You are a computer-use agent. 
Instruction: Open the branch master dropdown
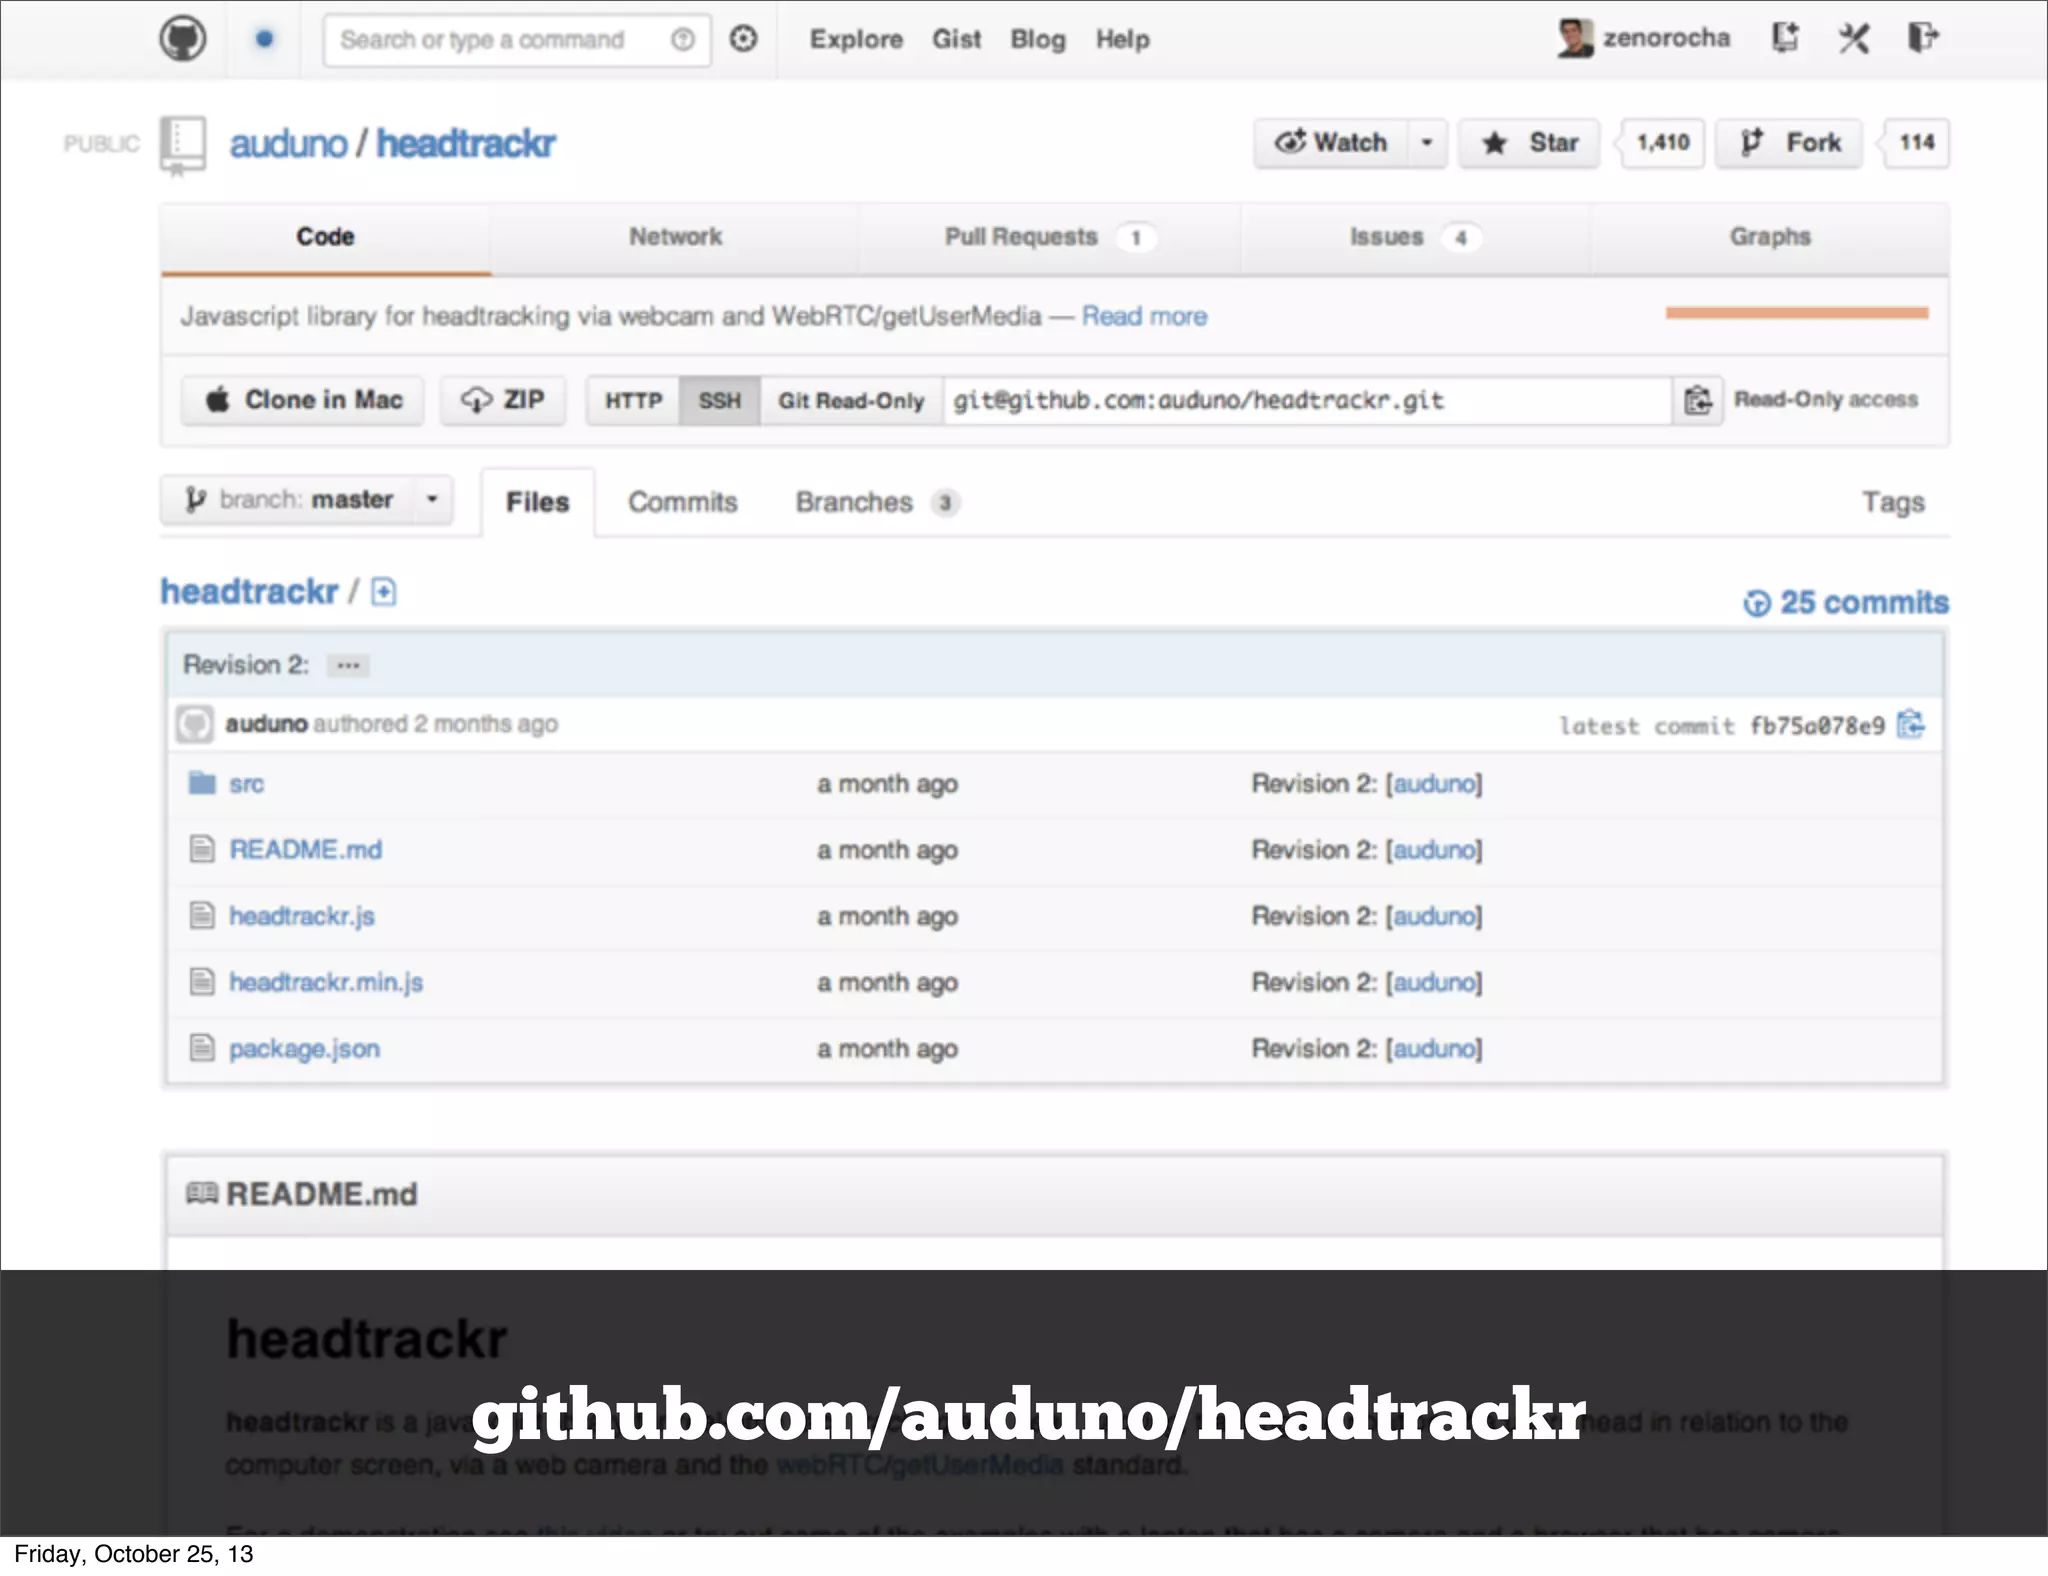[306, 499]
